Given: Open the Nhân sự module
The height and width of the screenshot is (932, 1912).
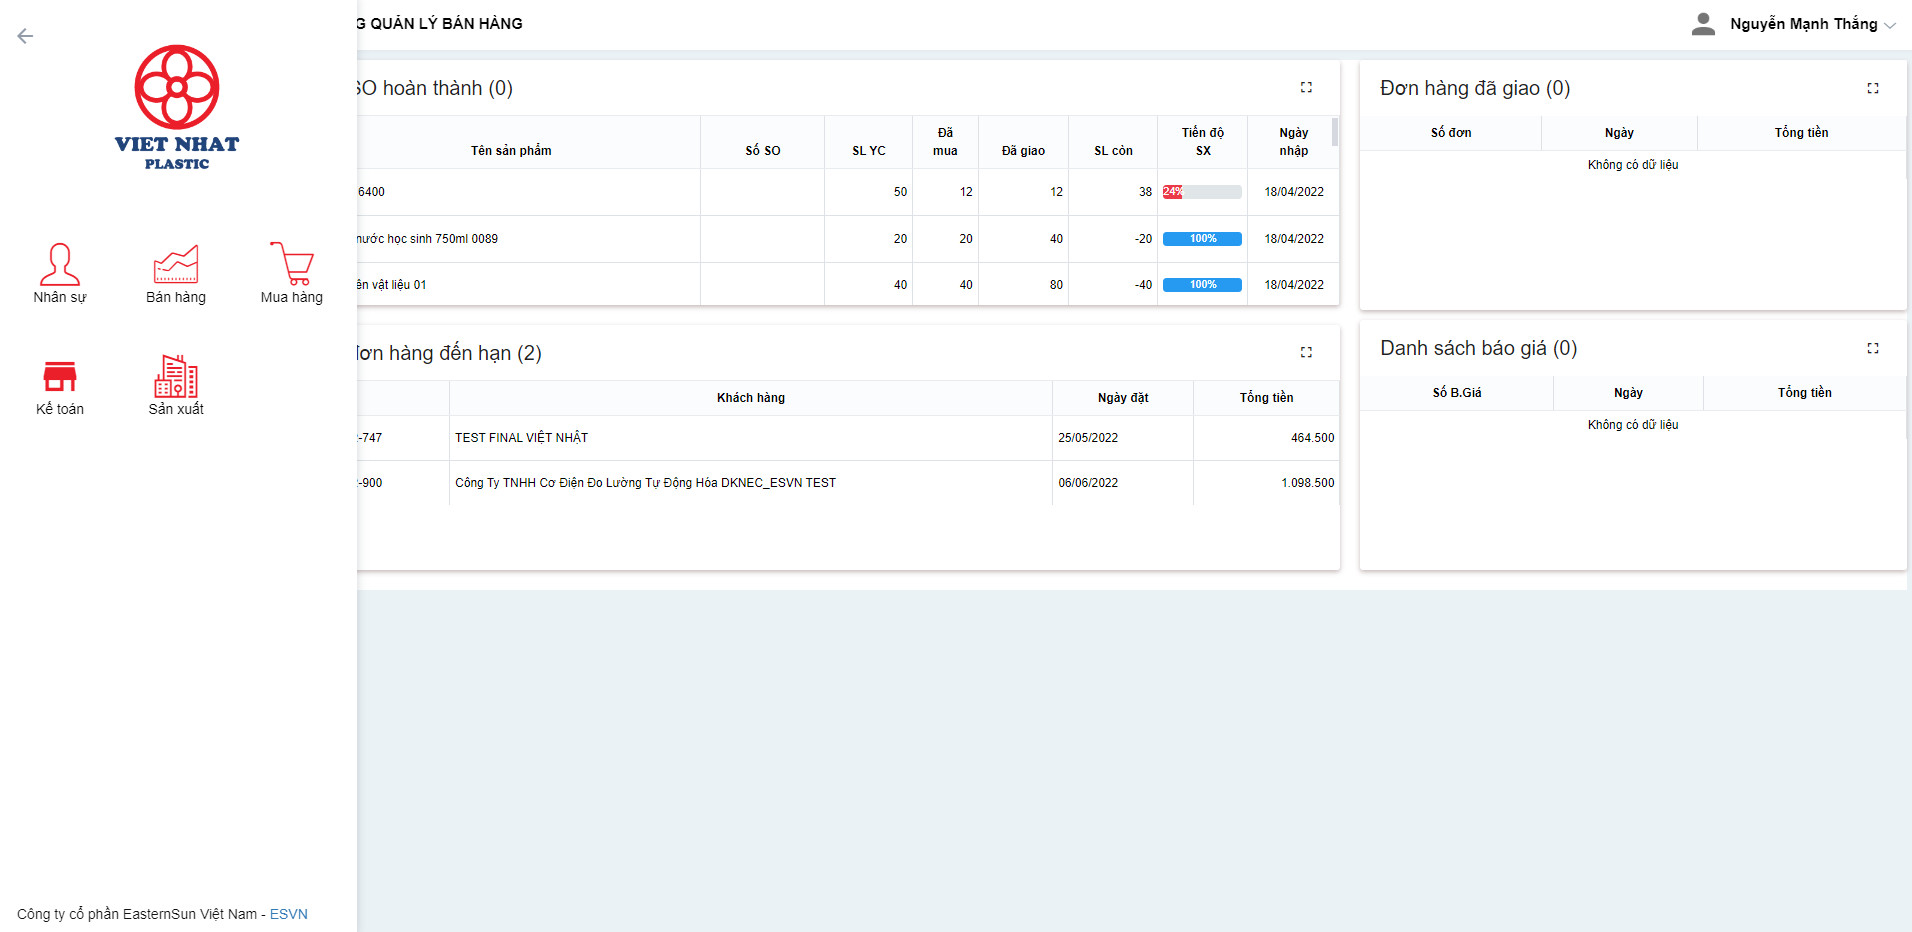Looking at the screenshot, I should tap(60, 273).
